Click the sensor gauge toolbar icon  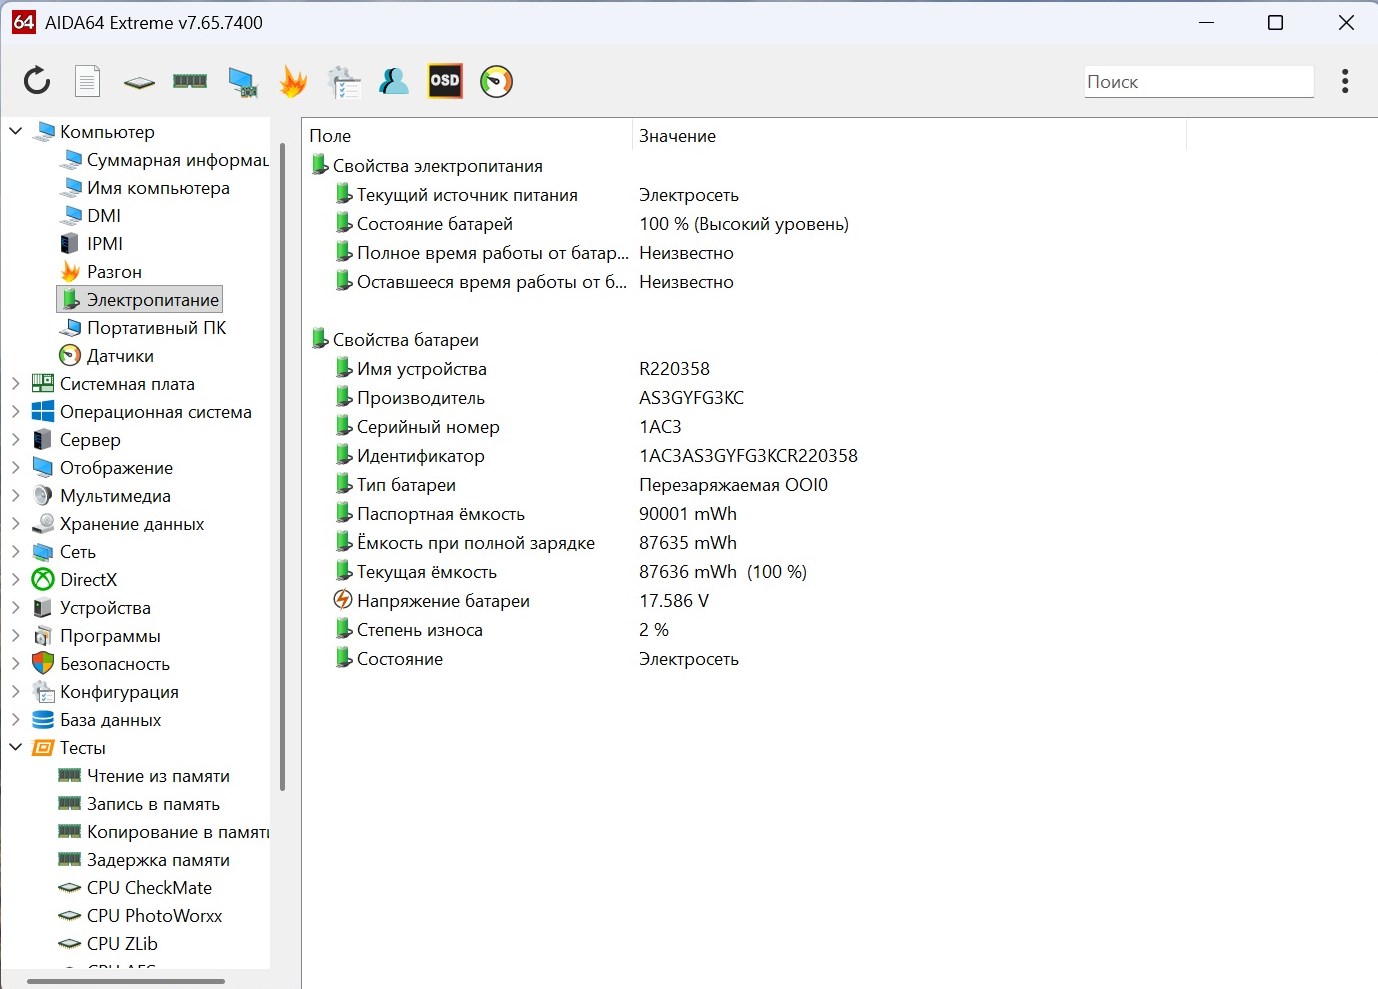[496, 81]
